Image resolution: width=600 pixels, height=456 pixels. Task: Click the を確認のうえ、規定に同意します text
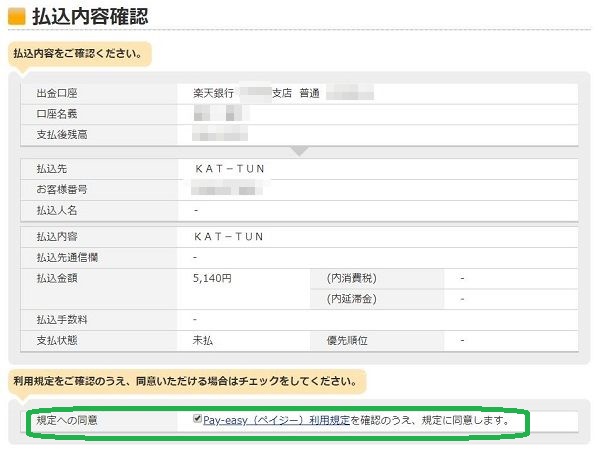[430, 420]
